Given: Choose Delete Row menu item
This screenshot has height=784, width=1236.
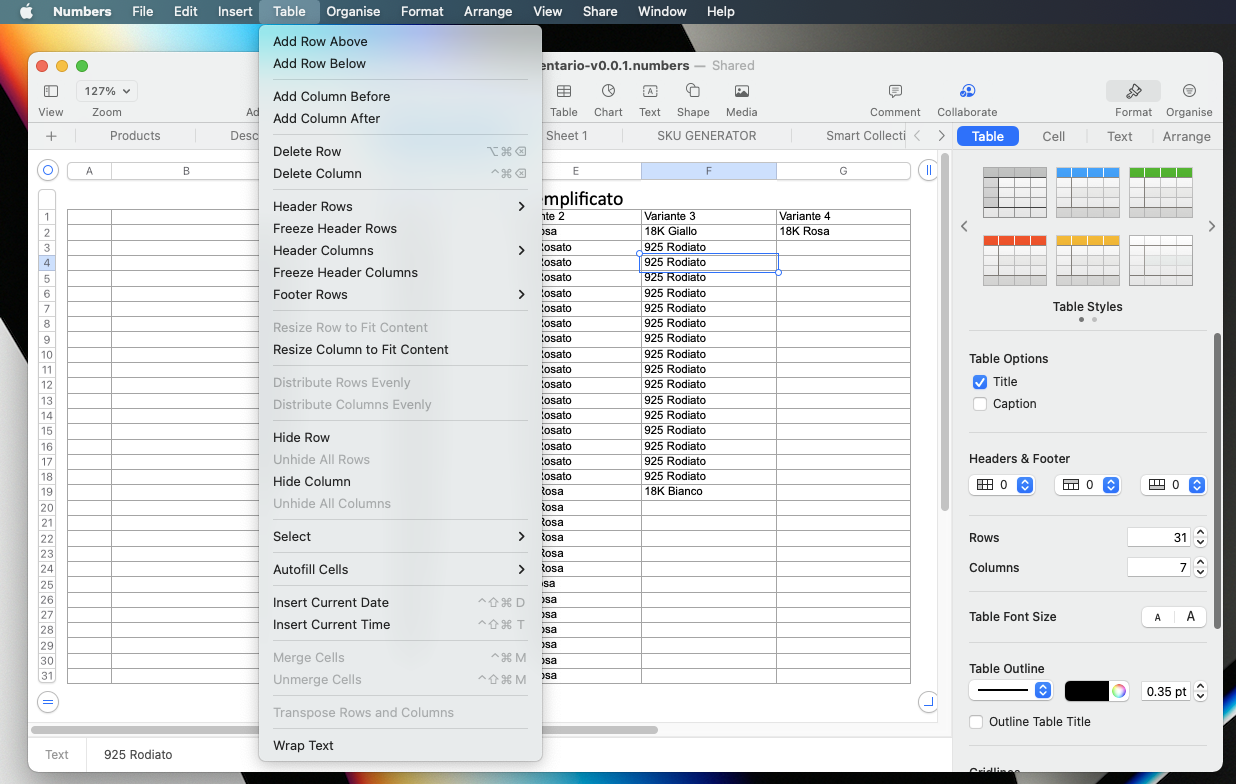Looking at the screenshot, I should (x=400, y=152).
